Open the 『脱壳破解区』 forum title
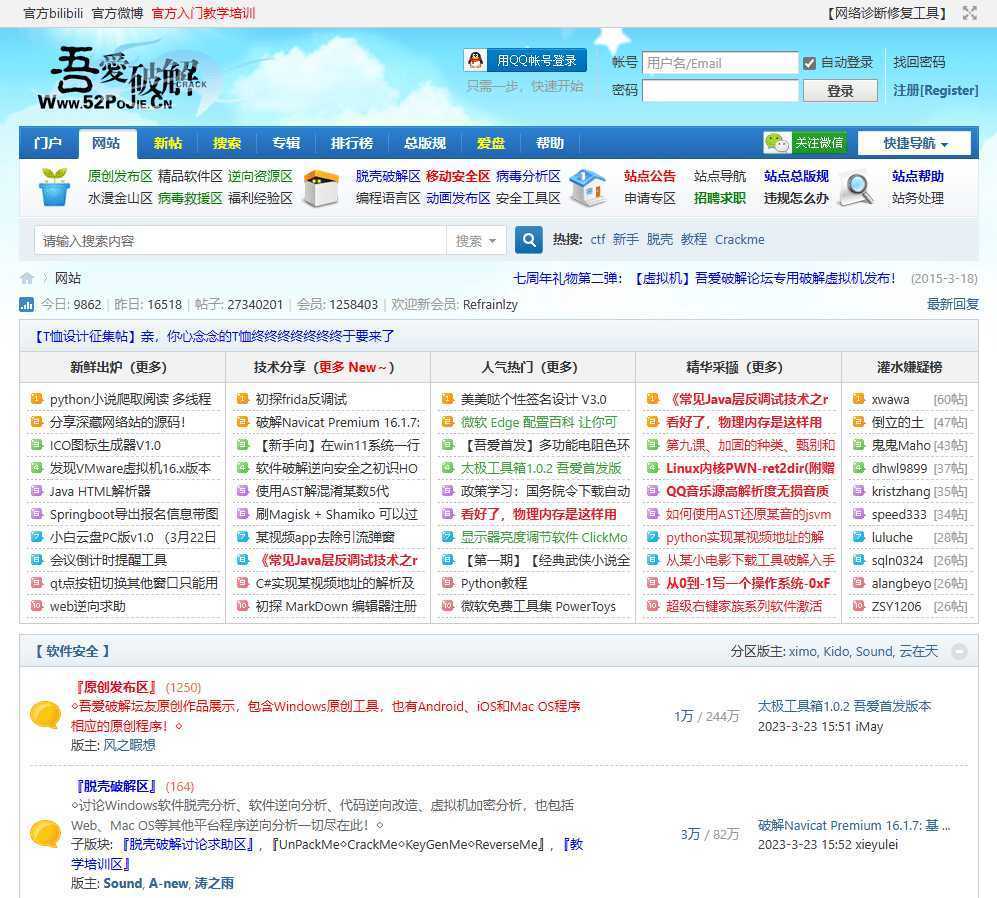This screenshot has height=898, width=997. (116, 786)
